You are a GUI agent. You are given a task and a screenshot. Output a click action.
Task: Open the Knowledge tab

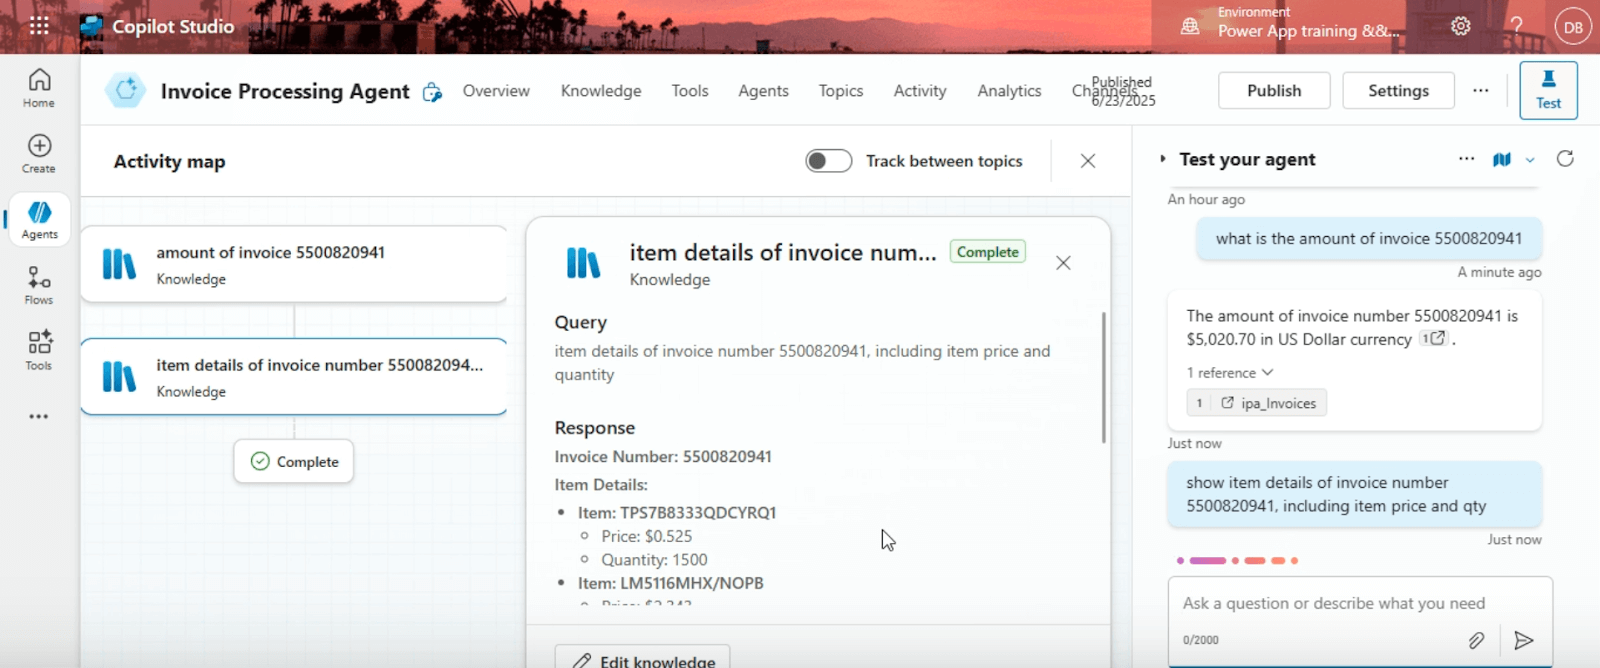[x=601, y=91]
